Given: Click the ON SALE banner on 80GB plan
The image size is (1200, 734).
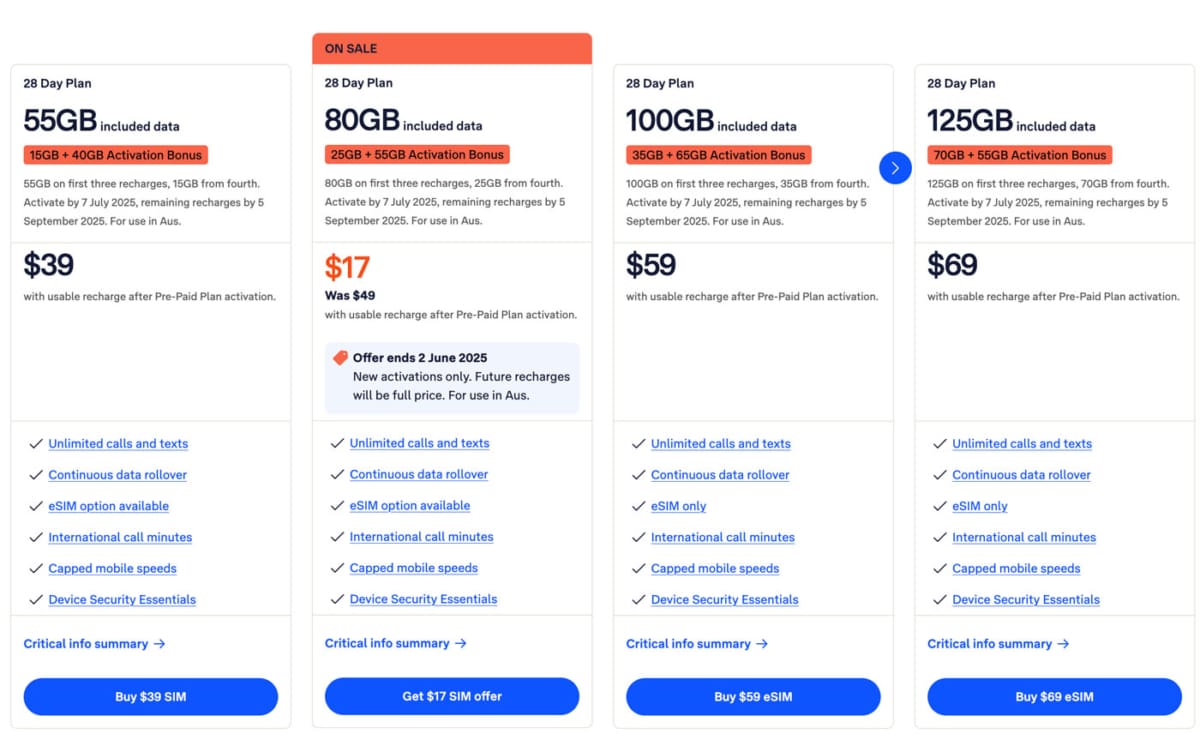Looking at the screenshot, I should coord(452,49).
